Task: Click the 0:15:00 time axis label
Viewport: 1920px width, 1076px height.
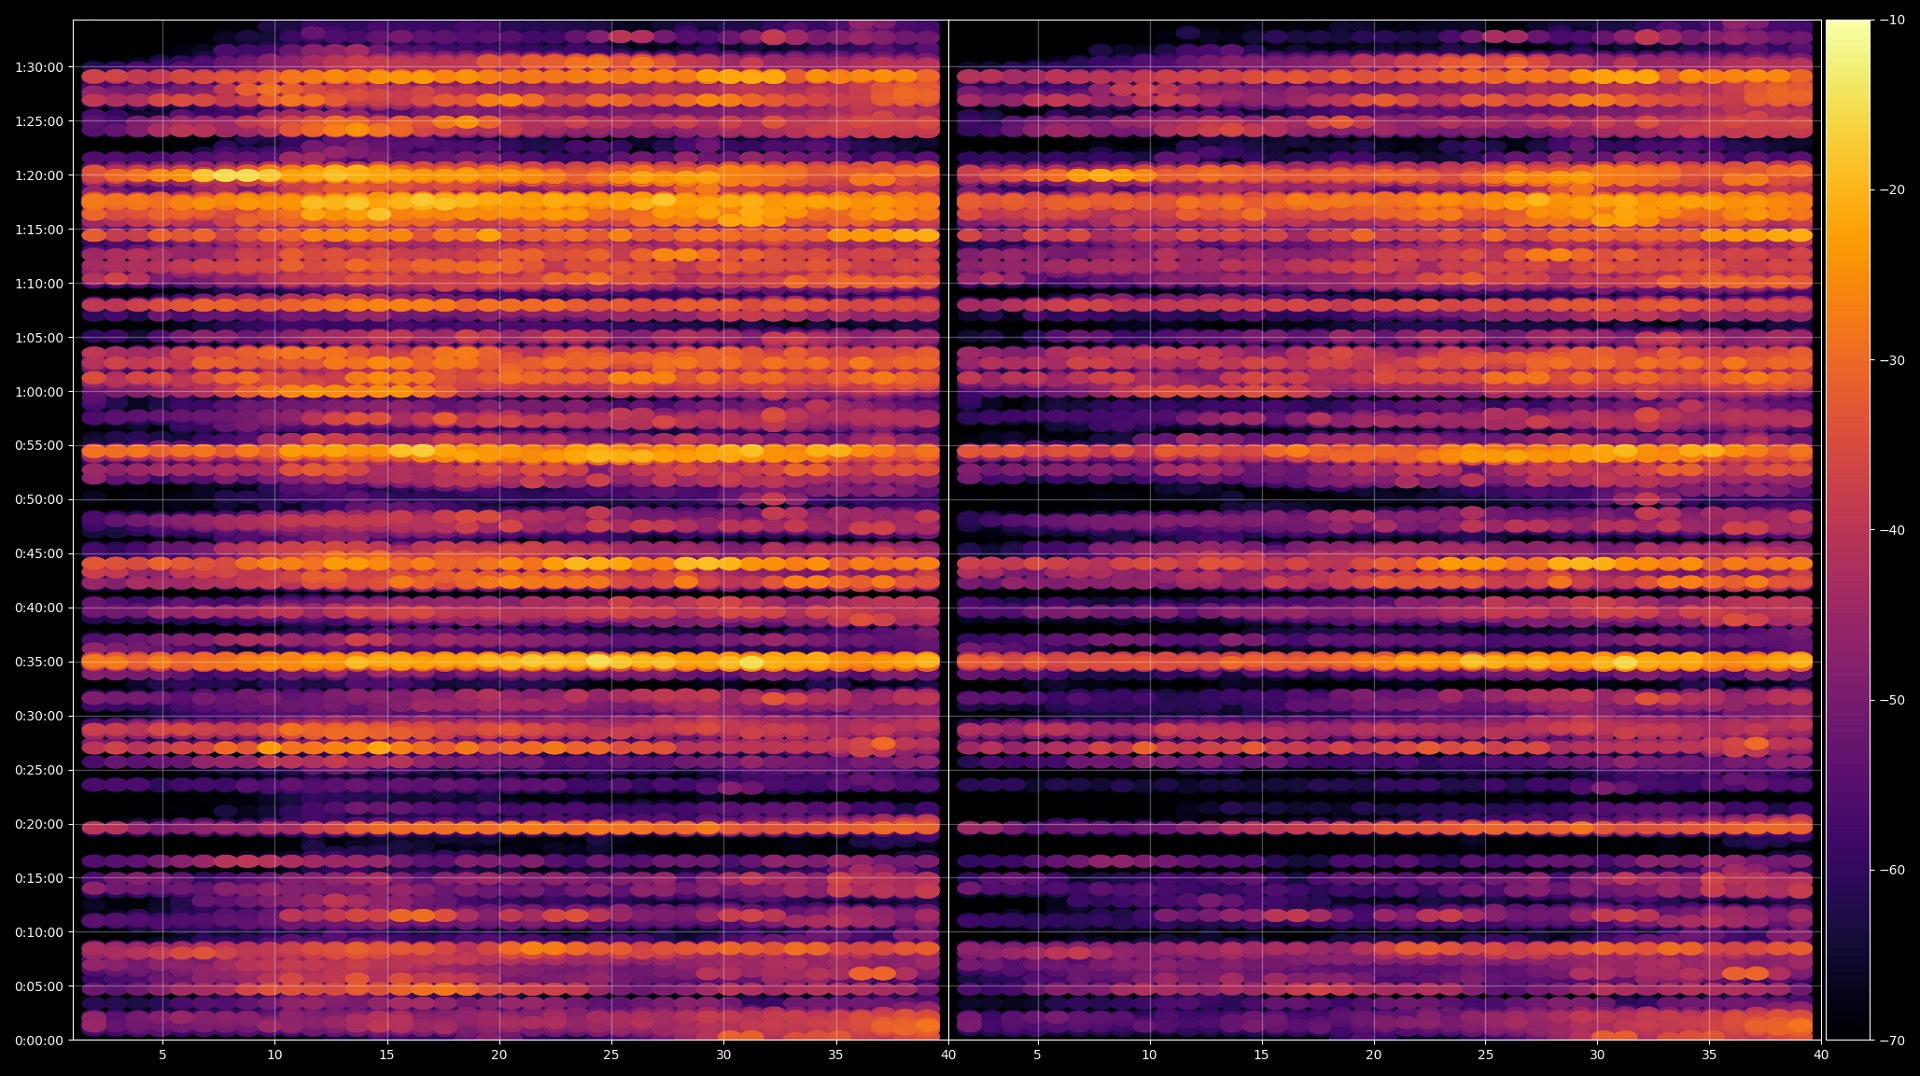Action: (39, 879)
